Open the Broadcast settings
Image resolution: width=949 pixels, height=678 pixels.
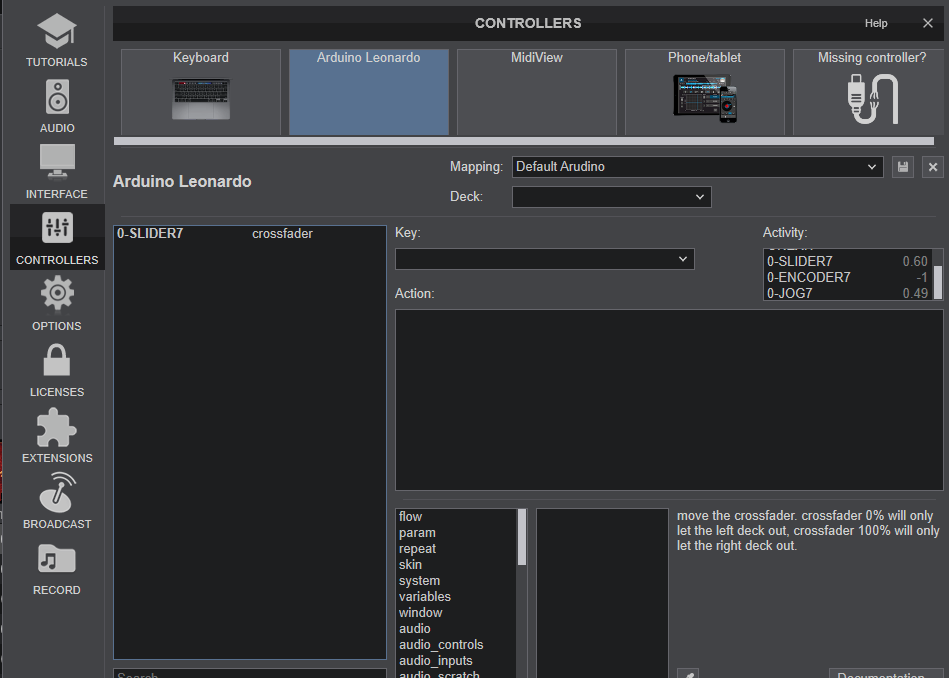pos(56,501)
